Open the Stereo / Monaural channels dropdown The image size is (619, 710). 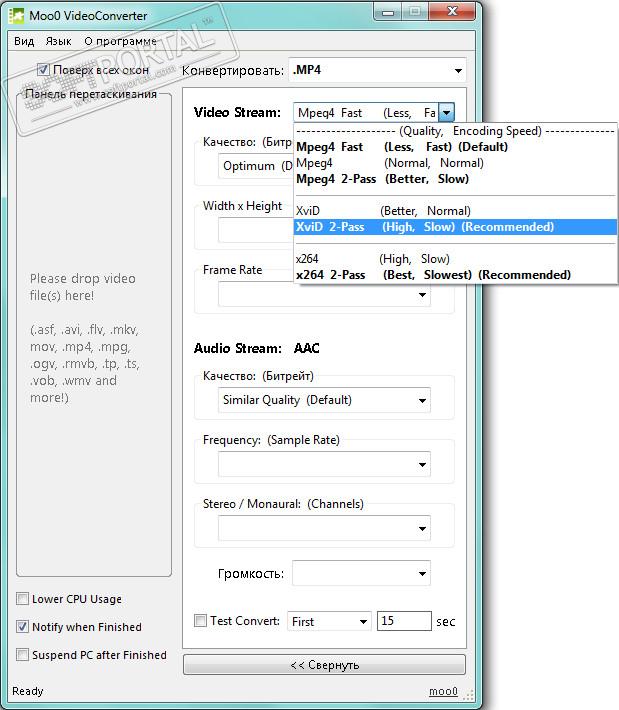324,528
